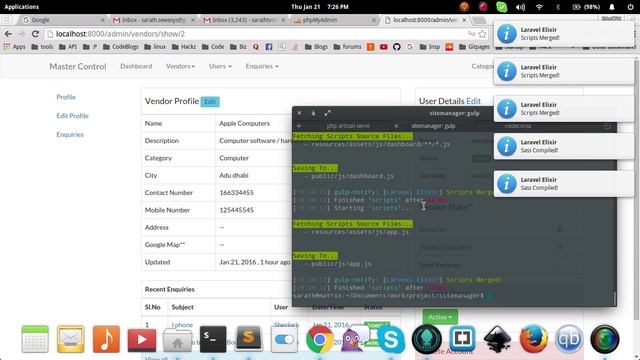The image size is (640, 360).
Task: Click the terminal window scrollbar
Action: pos(615,298)
